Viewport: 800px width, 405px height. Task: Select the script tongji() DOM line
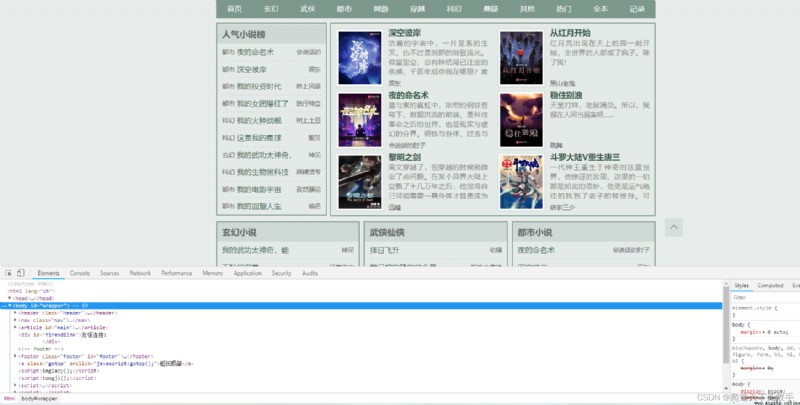[57, 378]
